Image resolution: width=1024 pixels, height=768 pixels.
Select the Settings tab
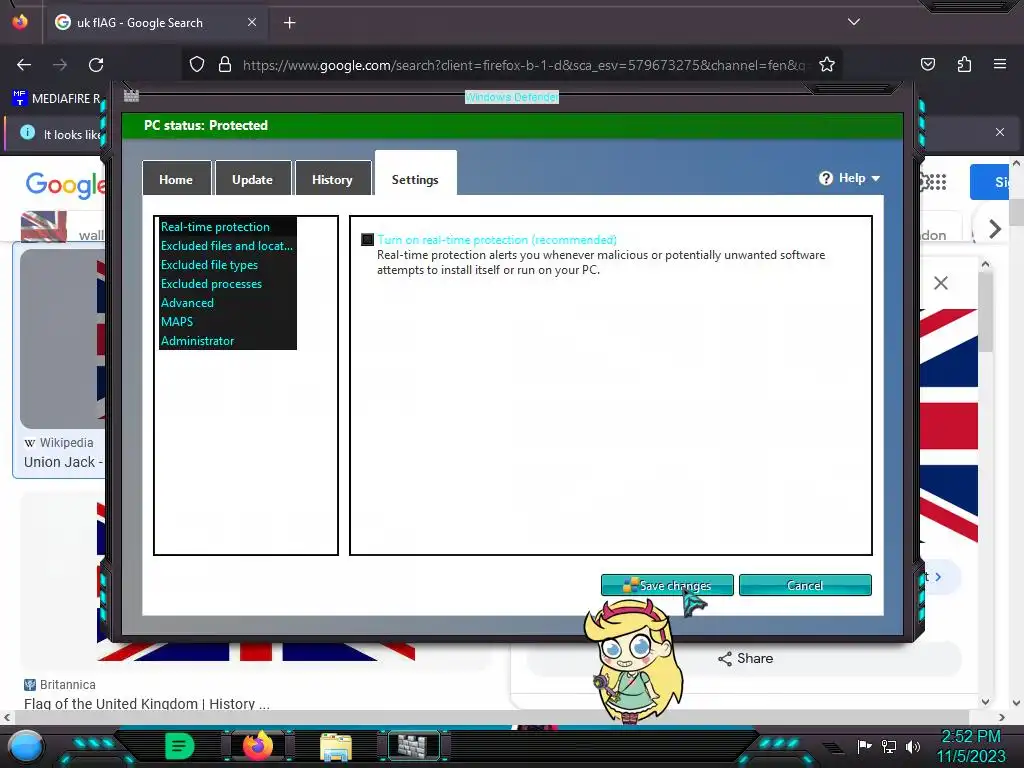(x=415, y=180)
